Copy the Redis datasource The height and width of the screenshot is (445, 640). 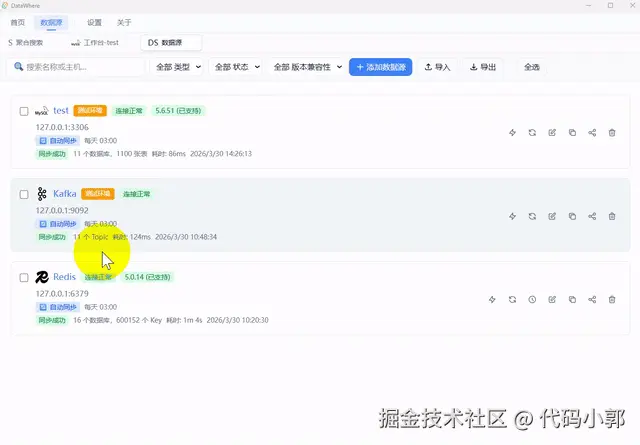[x=572, y=300]
